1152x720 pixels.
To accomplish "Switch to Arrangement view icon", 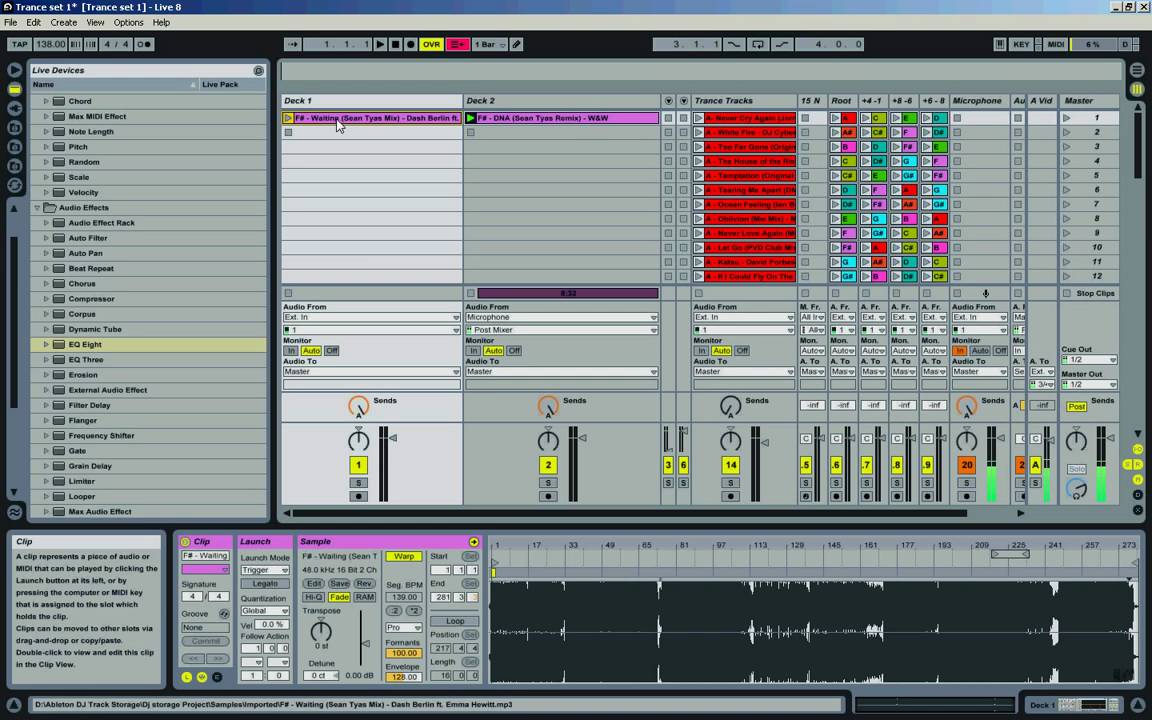I will coord(1137,71).
